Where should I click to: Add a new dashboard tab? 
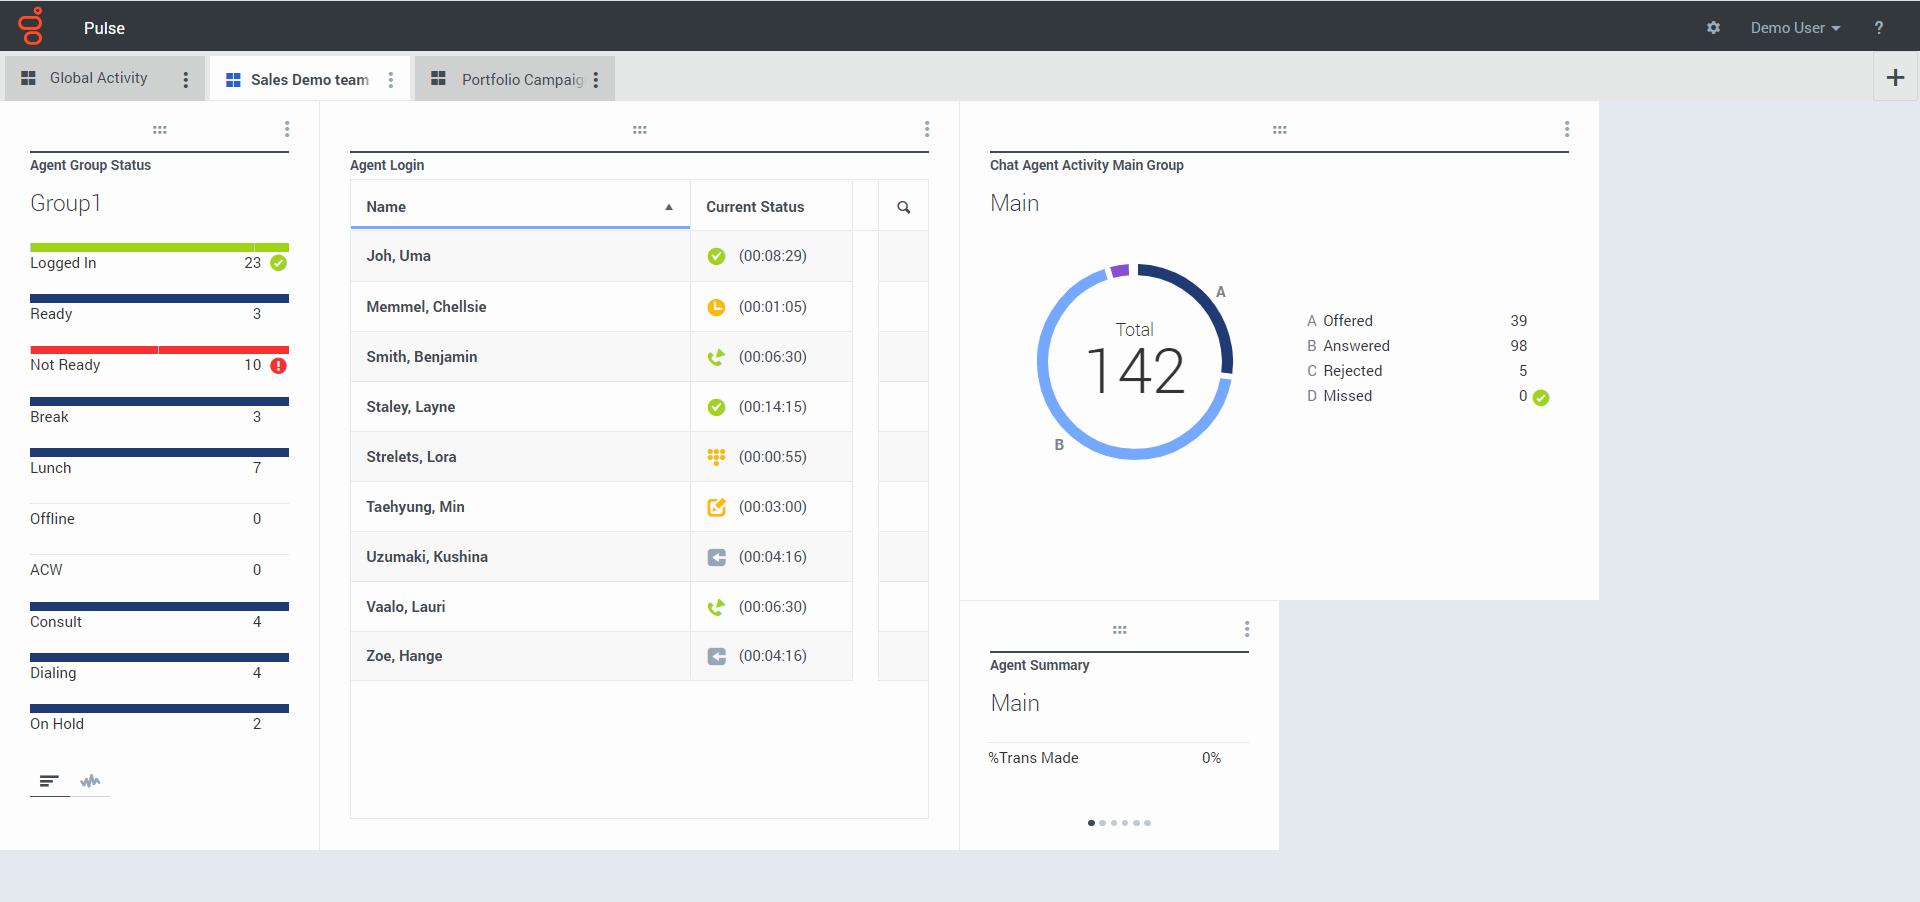click(1895, 78)
